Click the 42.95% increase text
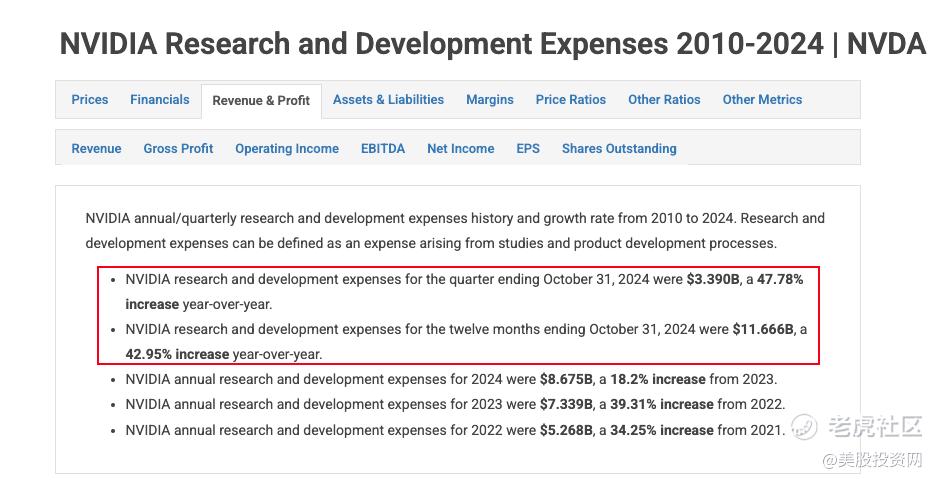The image size is (940, 481). pos(177,354)
